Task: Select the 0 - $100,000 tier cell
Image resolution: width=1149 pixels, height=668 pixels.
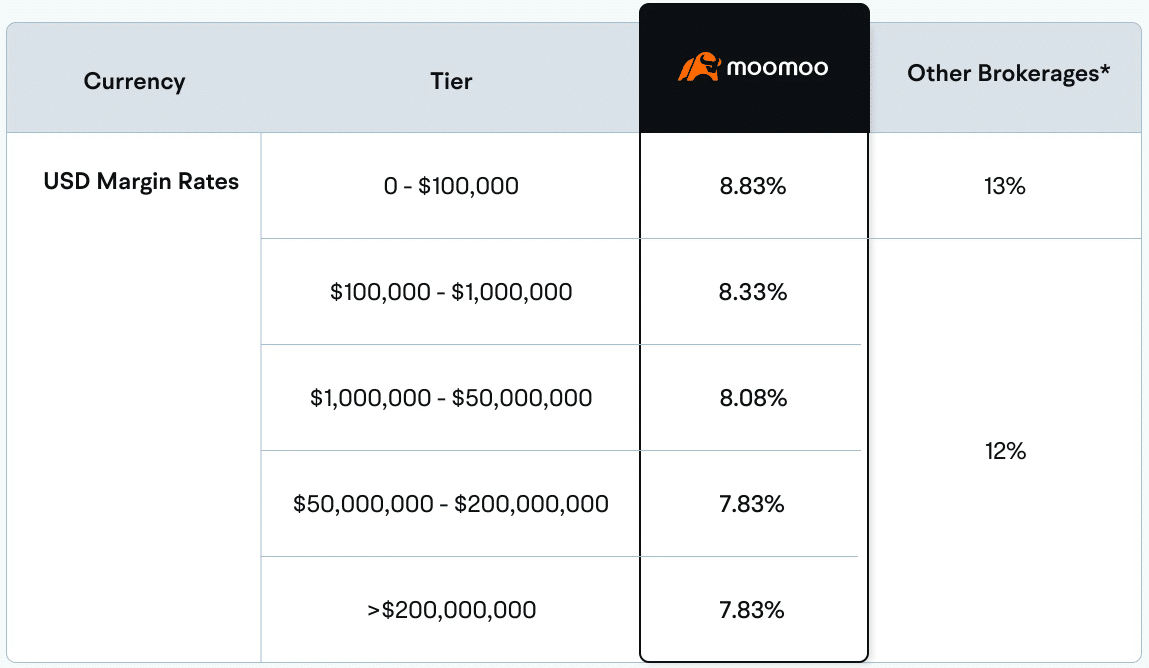Action: coord(451,186)
